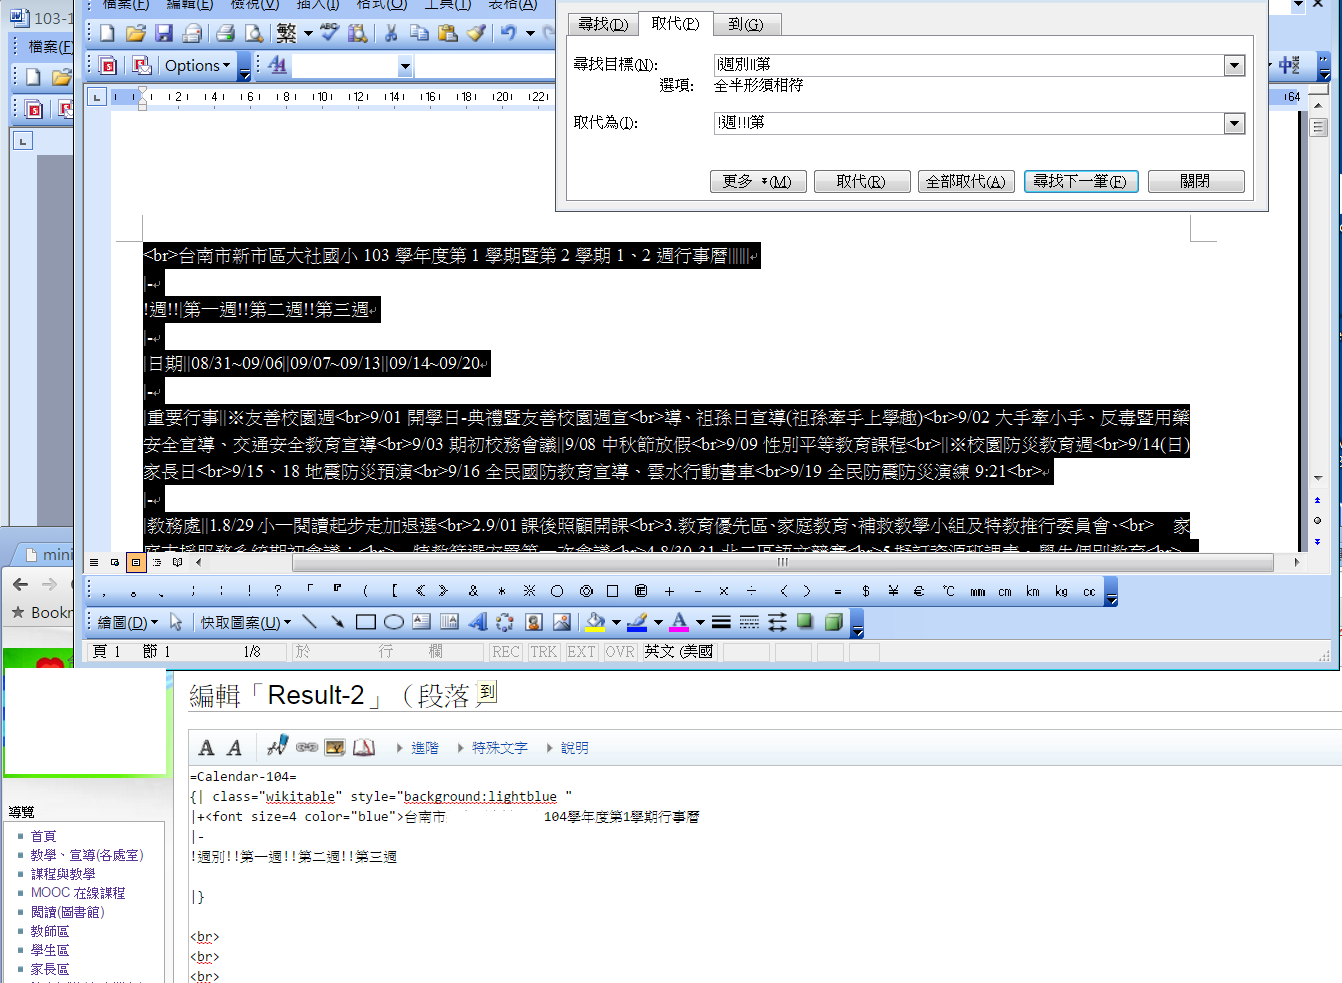Click the 取代(R) replace button
Image resolution: width=1342 pixels, height=983 pixels.
click(x=862, y=181)
